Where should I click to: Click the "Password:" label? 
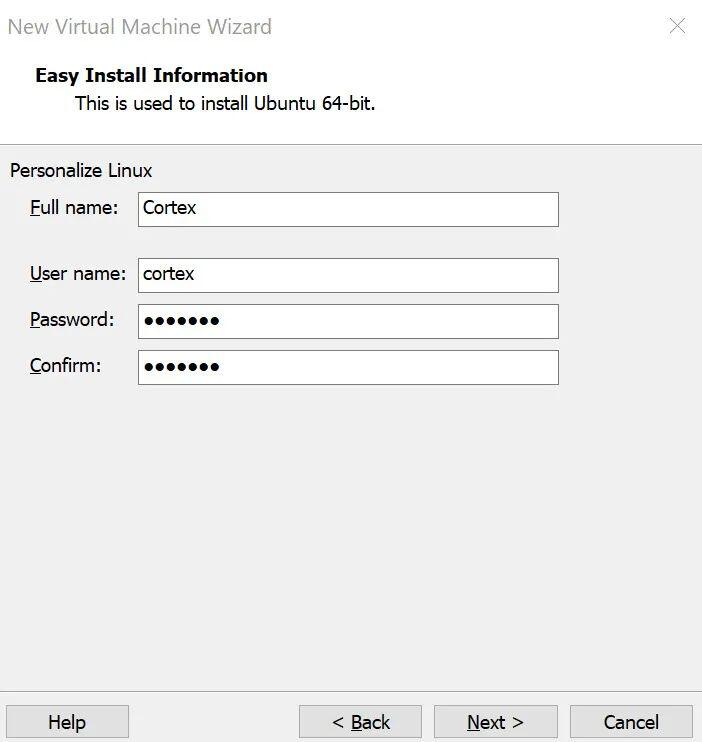click(x=72, y=320)
